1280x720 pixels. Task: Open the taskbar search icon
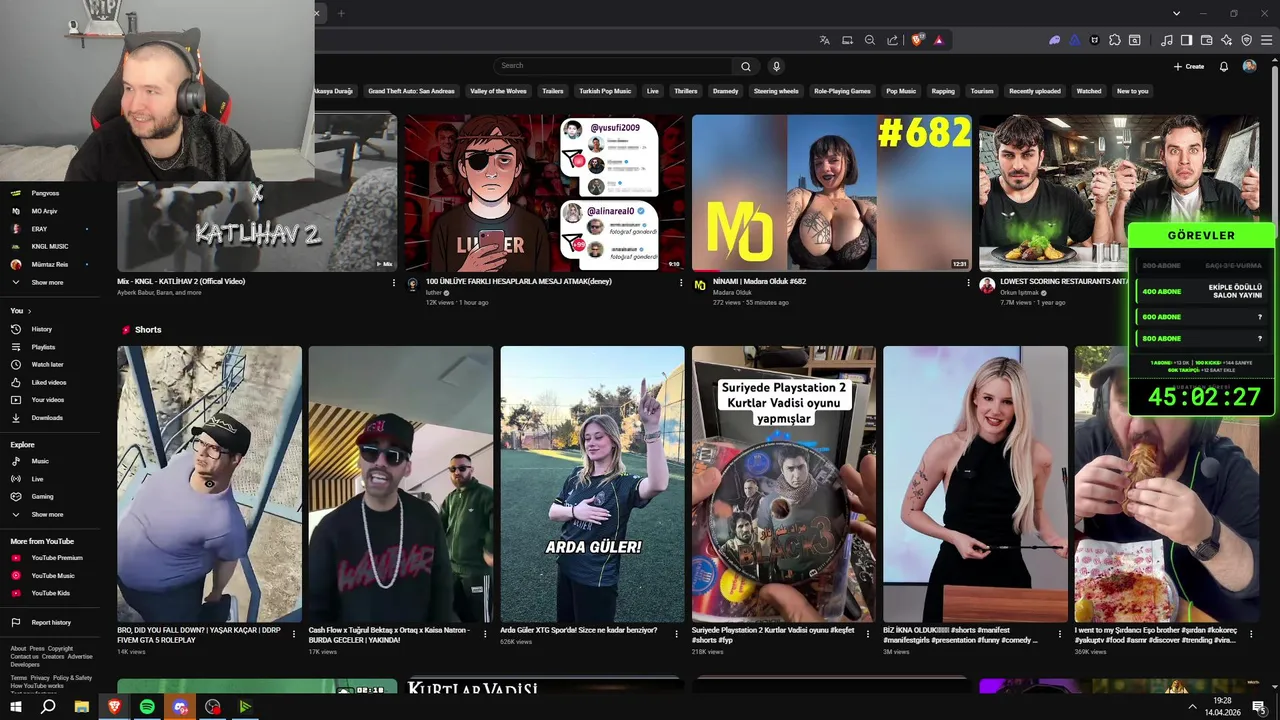[x=48, y=707]
